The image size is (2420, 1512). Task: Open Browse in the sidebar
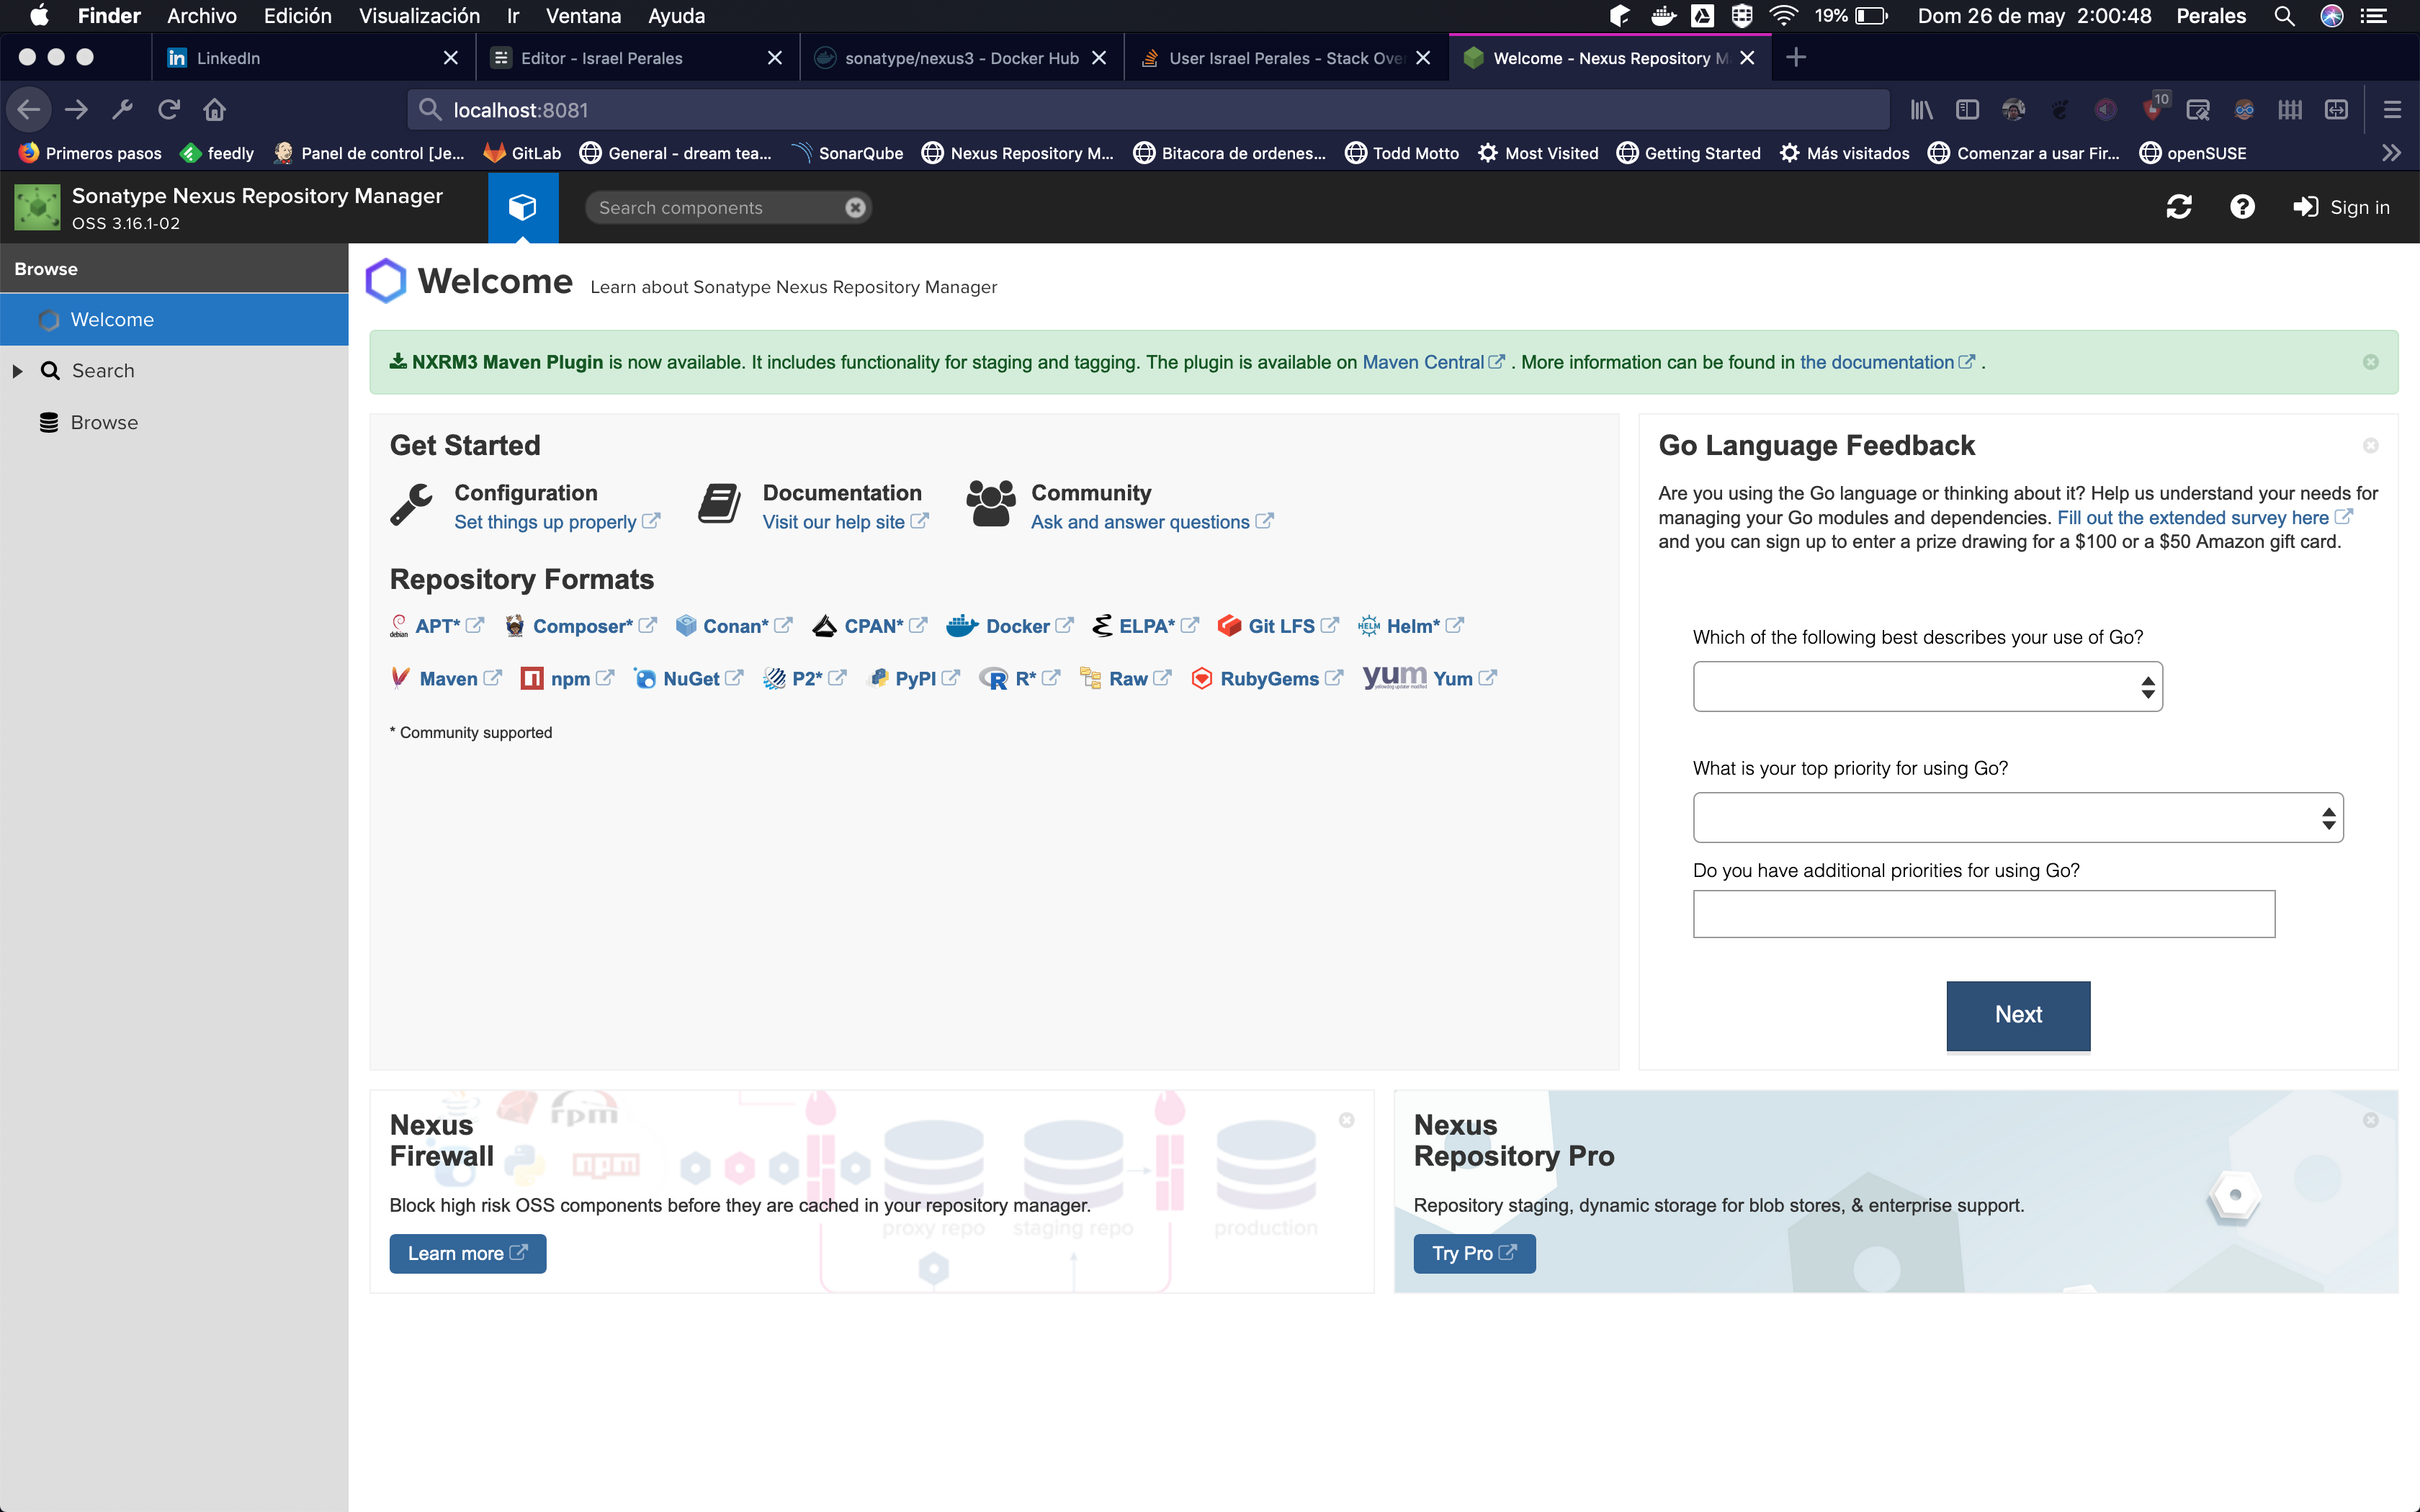(104, 423)
